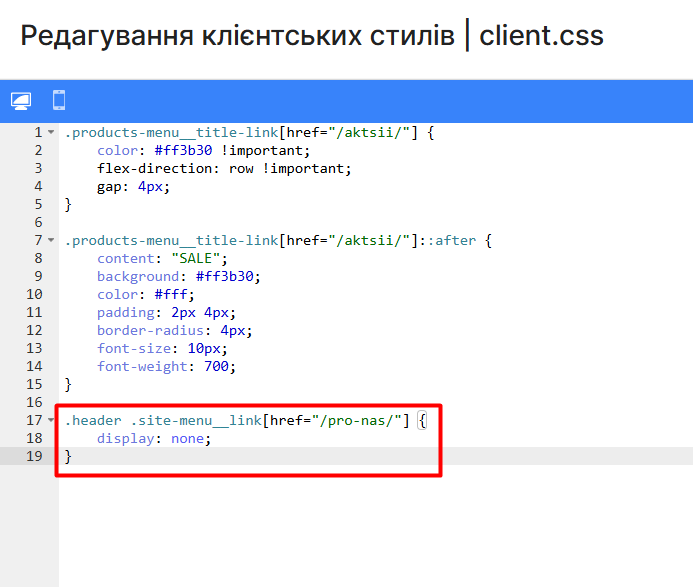Click the ::after selector on line 7

(x=278, y=240)
